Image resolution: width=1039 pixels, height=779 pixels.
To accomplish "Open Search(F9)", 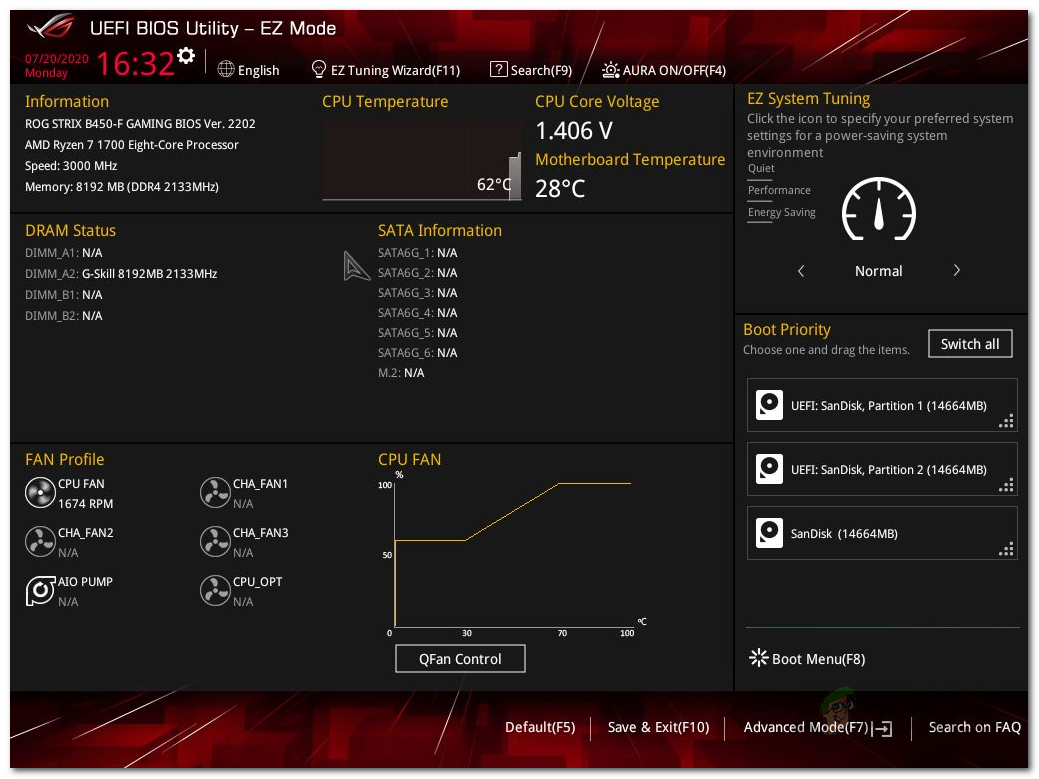I will coord(541,70).
